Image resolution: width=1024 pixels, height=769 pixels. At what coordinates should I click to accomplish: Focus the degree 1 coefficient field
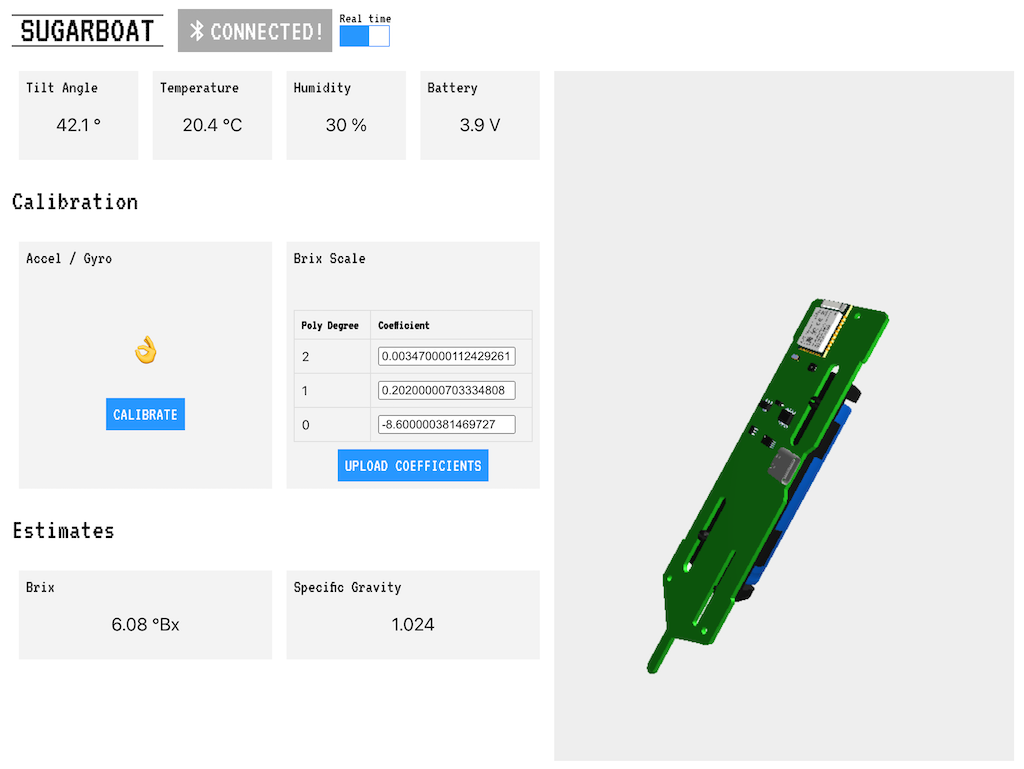(447, 390)
